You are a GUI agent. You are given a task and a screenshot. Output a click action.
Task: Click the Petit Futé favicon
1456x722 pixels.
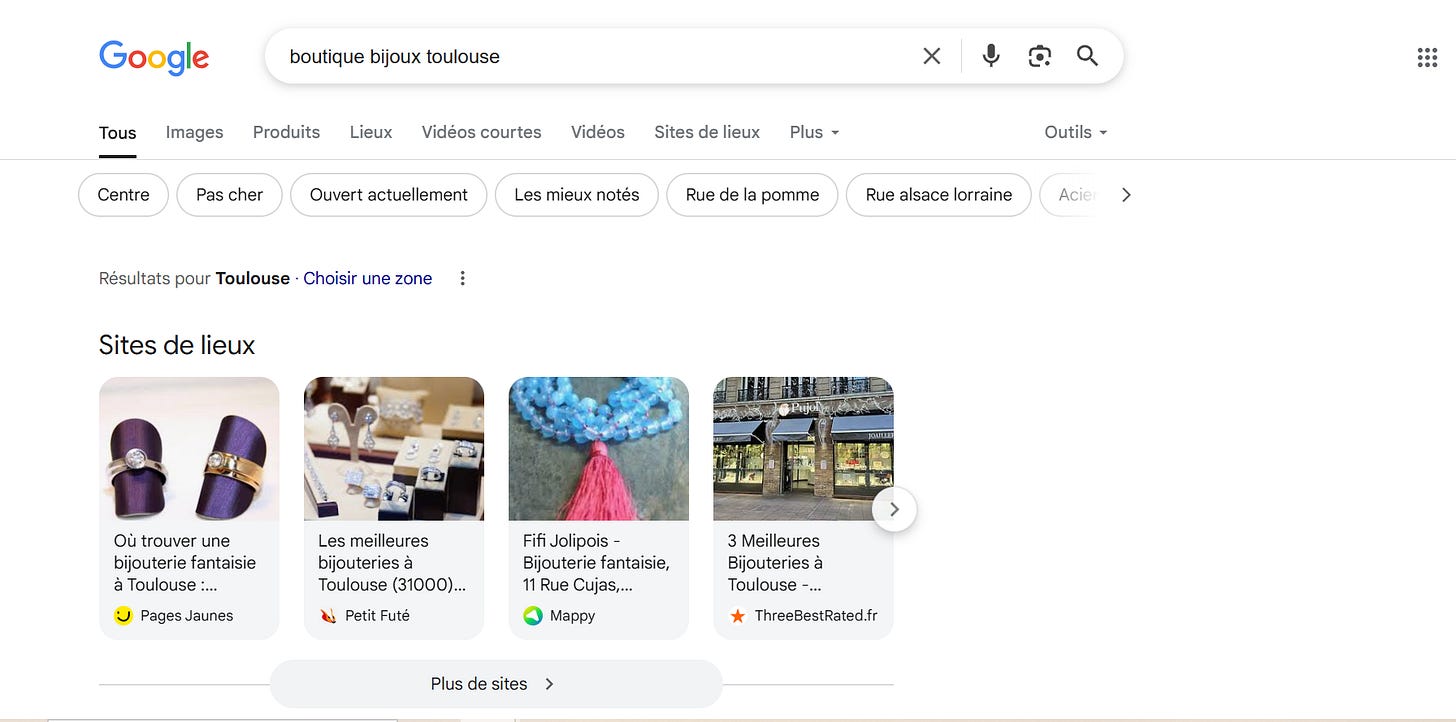tap(328, 616)
